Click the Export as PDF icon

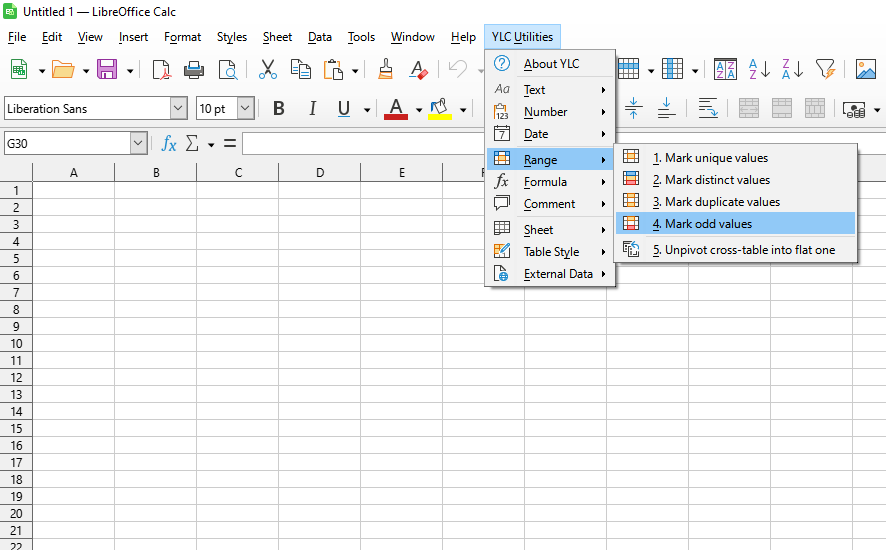[161, 69]
